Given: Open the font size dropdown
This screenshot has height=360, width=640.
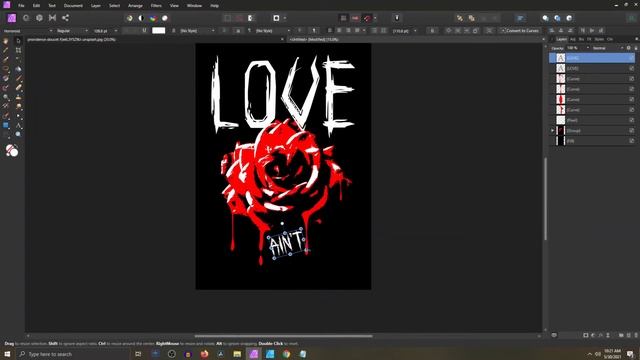Looking at the screenshot, I should click(x=105, y=31).
